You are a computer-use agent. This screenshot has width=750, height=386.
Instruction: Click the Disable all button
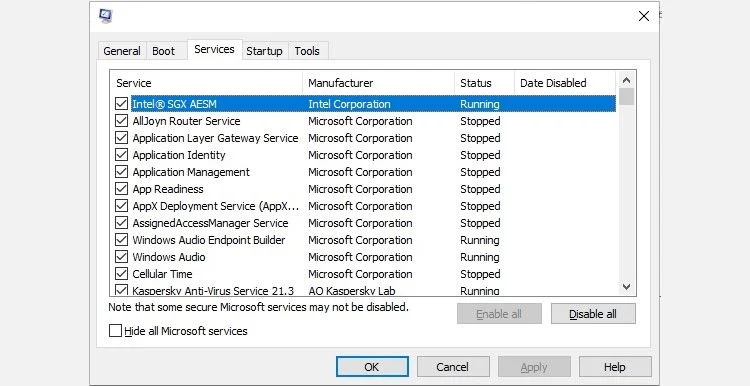coord(593,314)
